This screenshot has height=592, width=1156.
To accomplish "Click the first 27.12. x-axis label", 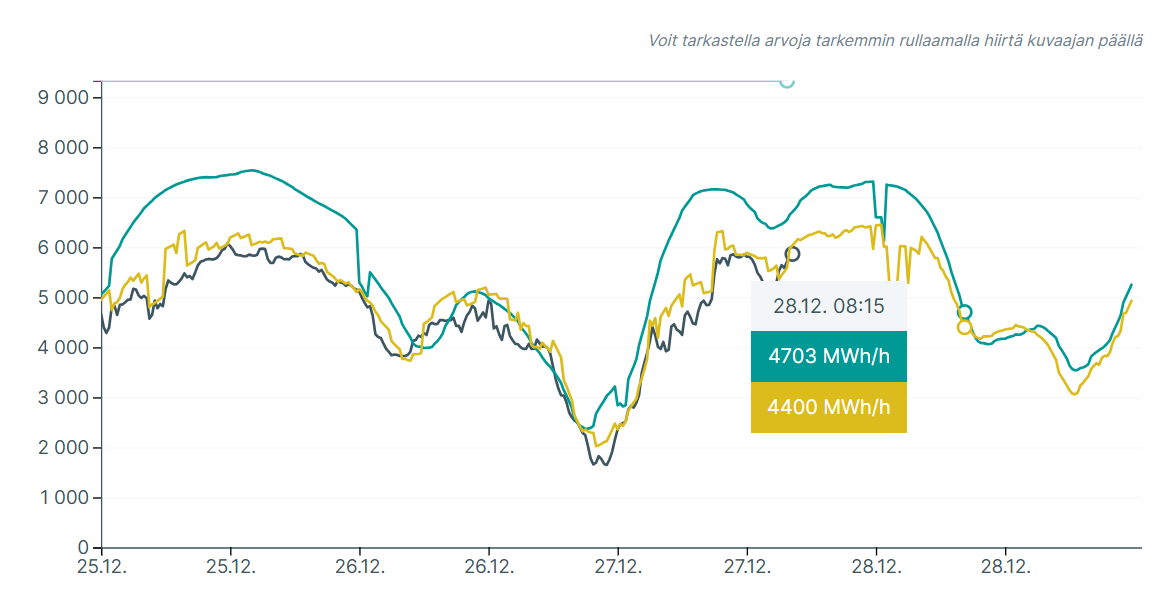I will pos(618,567).
